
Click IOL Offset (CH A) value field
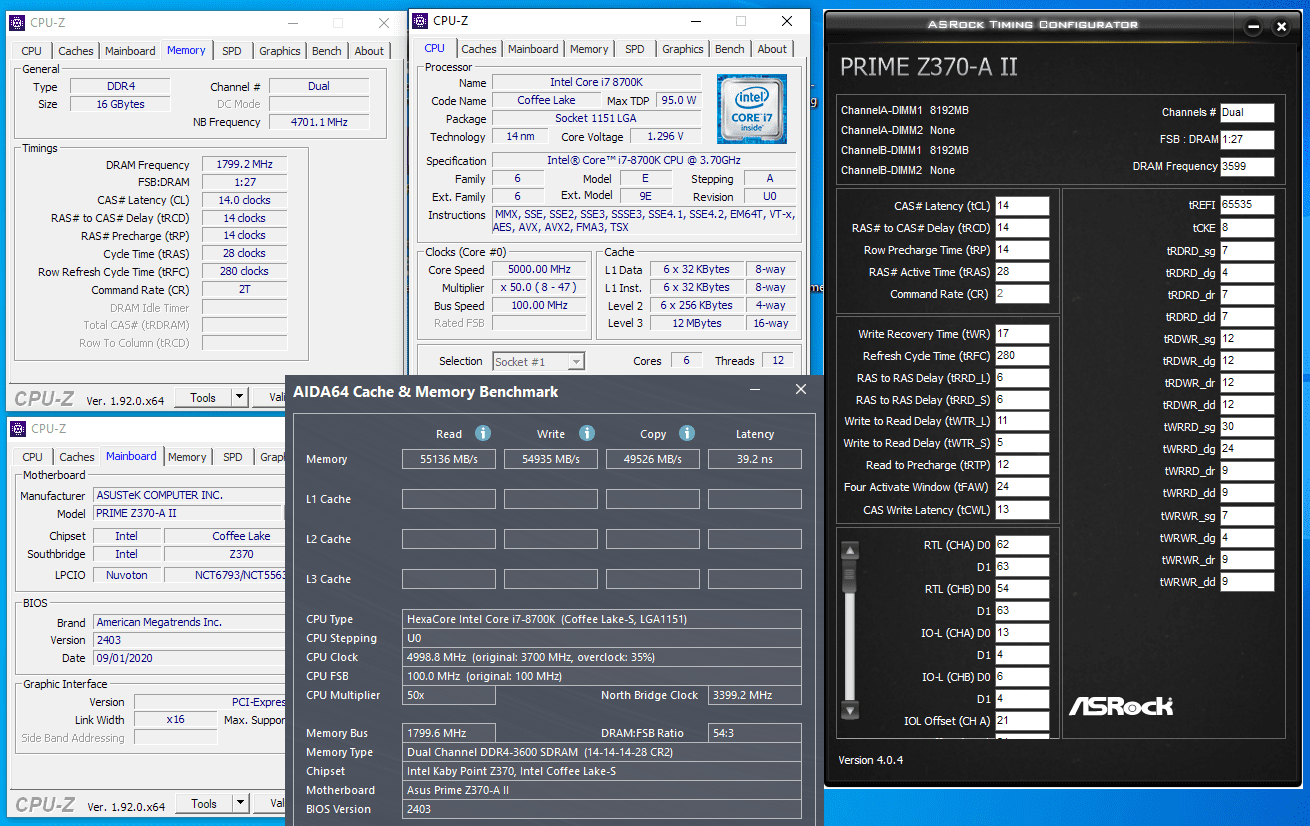pos(1022,721)
